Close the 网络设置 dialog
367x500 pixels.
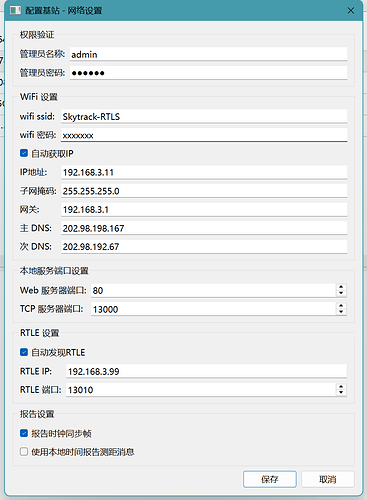click(x=351, y=11)
